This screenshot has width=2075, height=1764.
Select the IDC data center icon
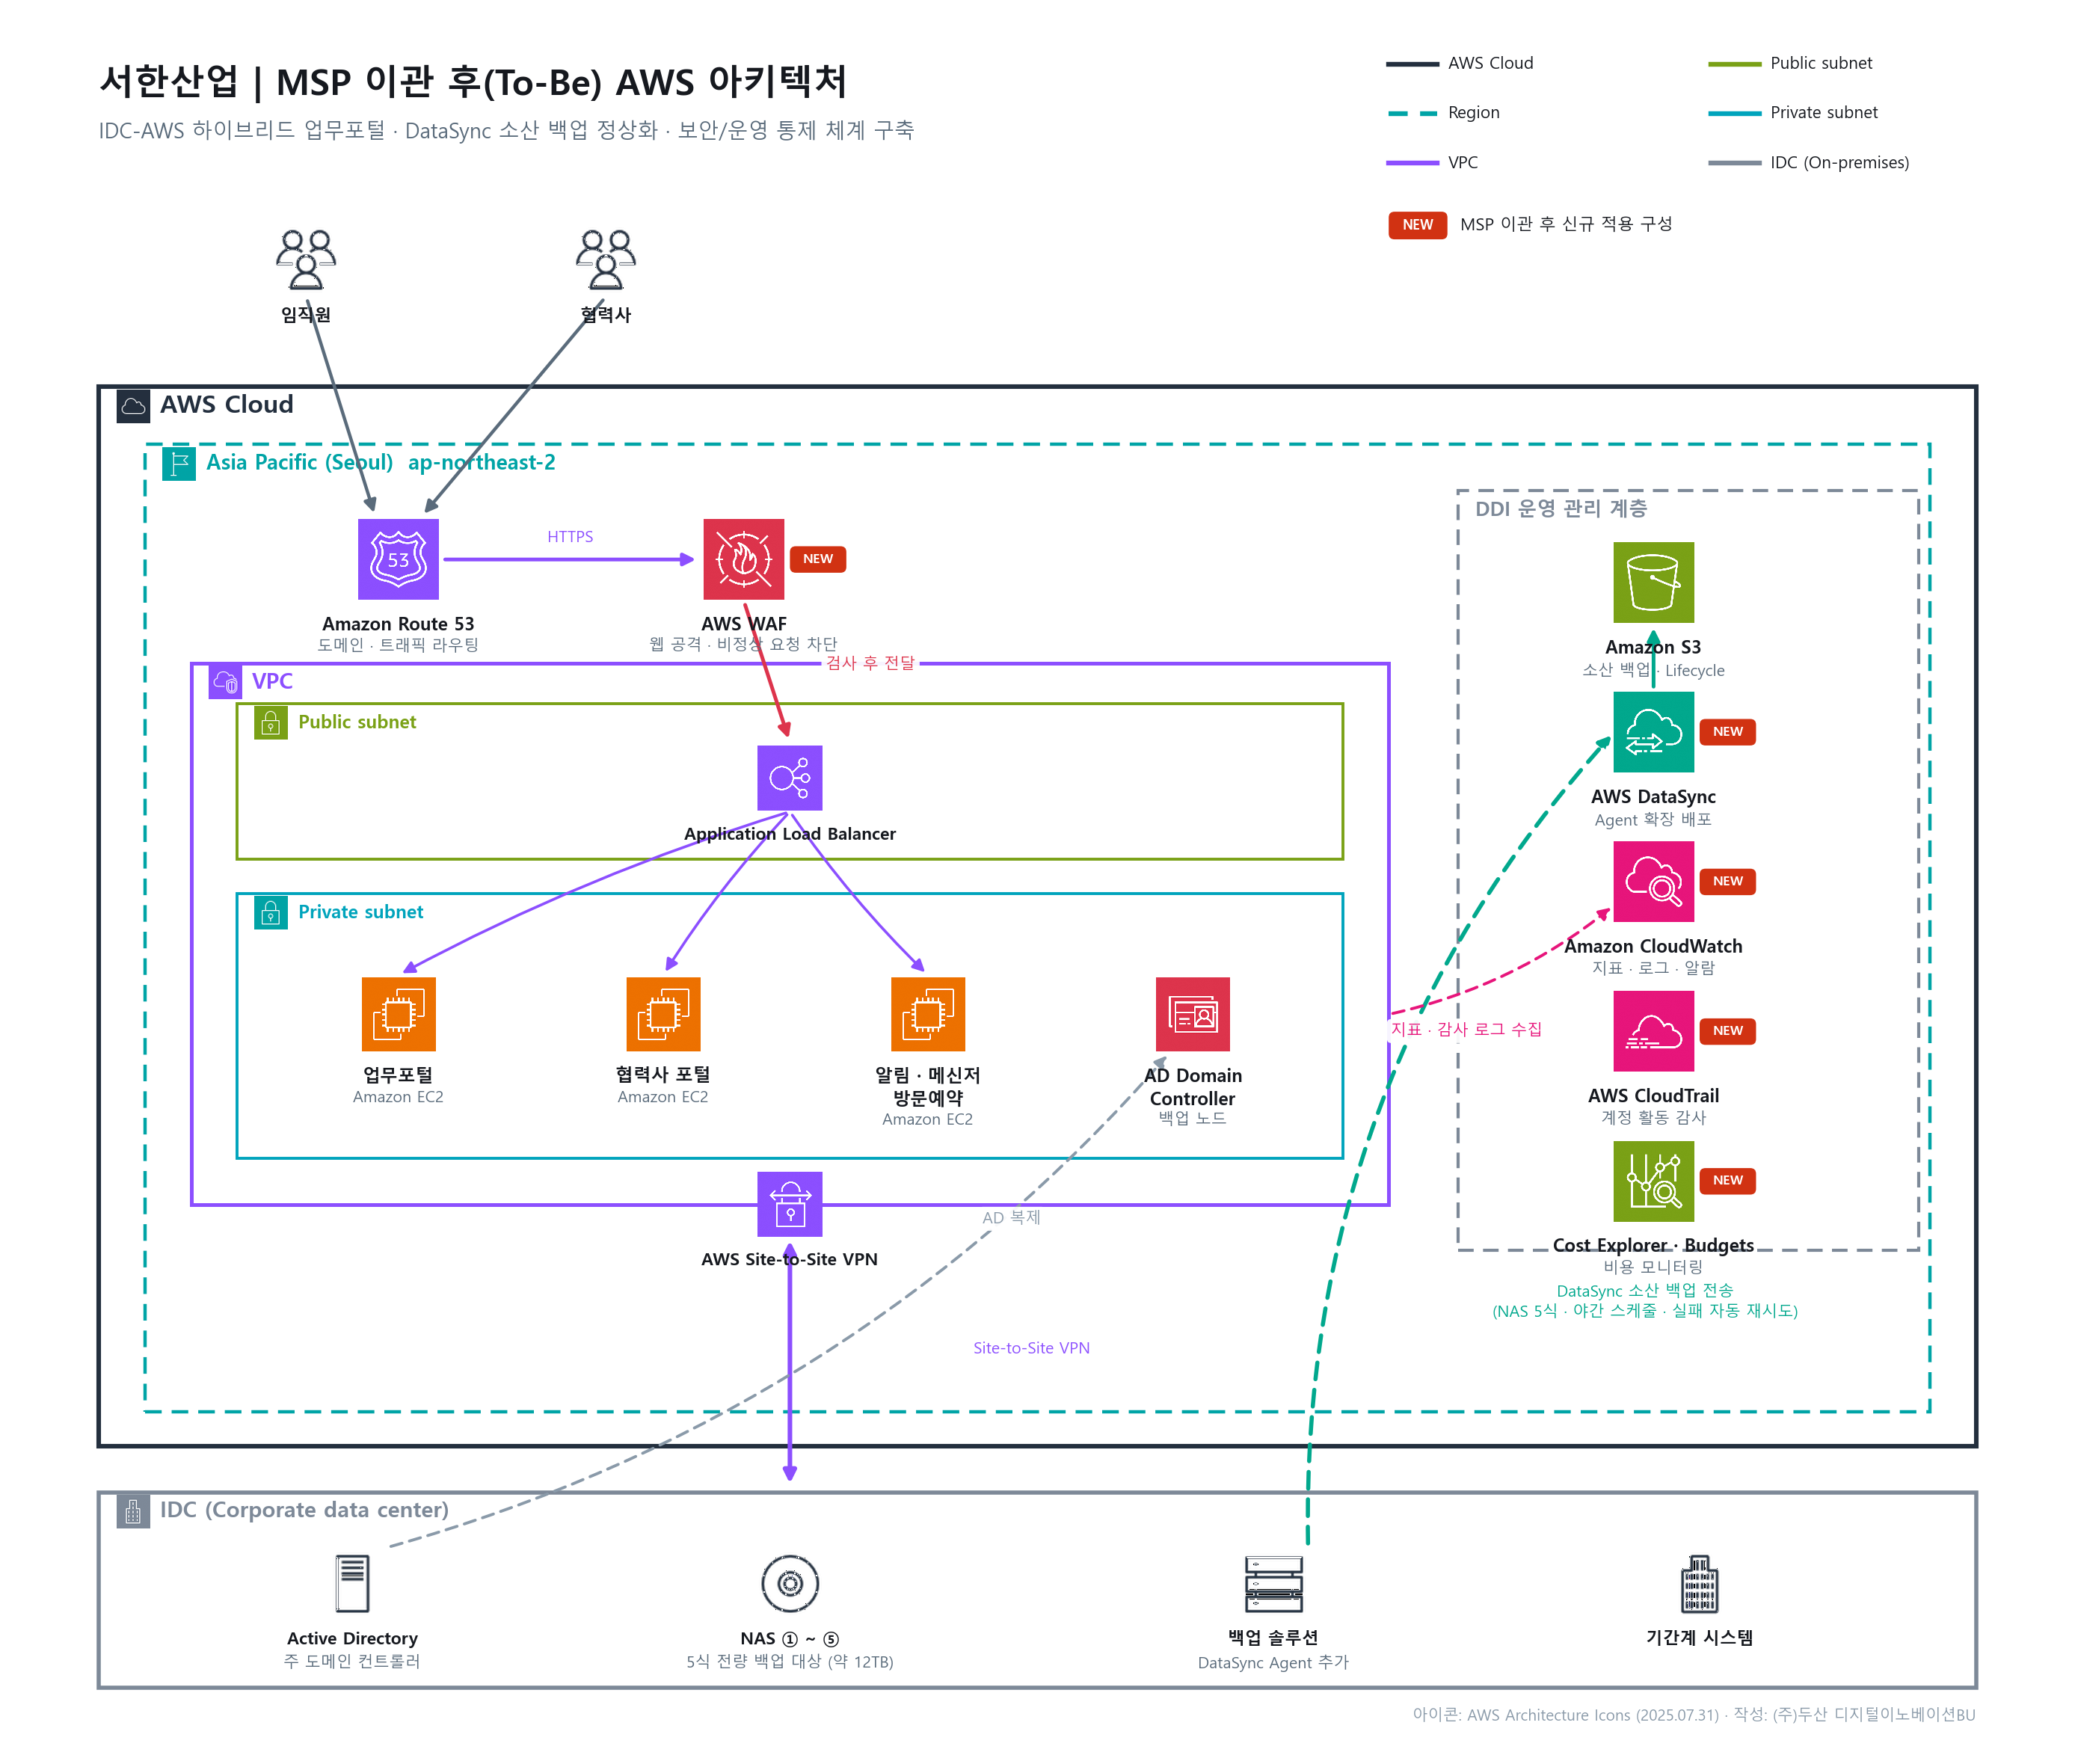(133, 1511)
